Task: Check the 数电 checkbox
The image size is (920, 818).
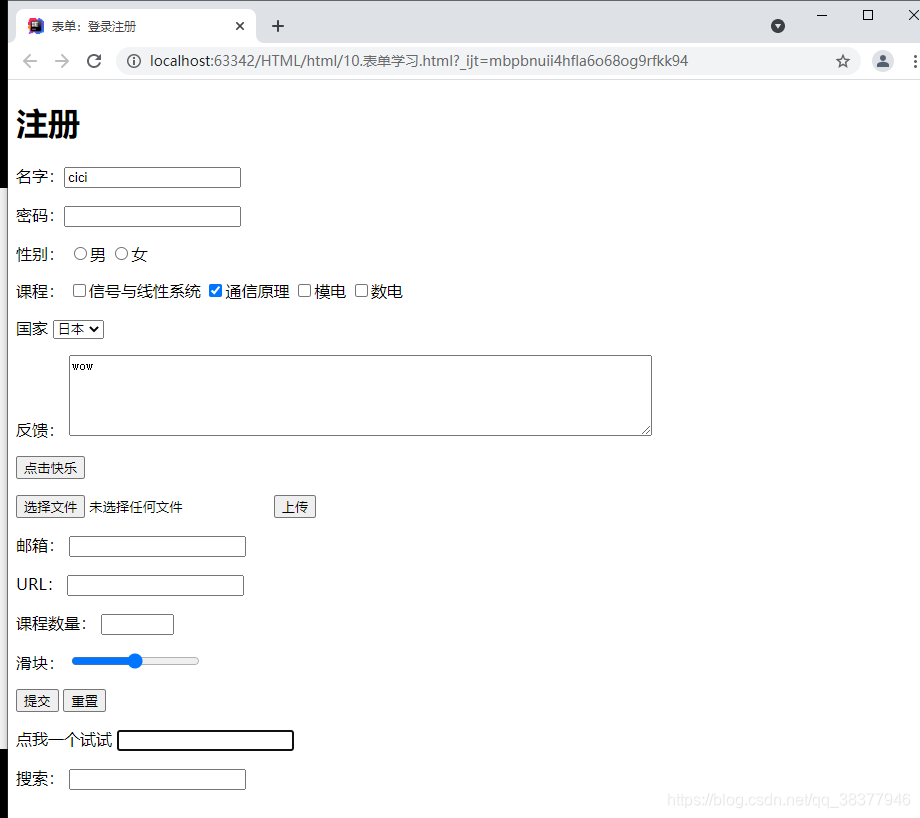Action: coord(361,290)
